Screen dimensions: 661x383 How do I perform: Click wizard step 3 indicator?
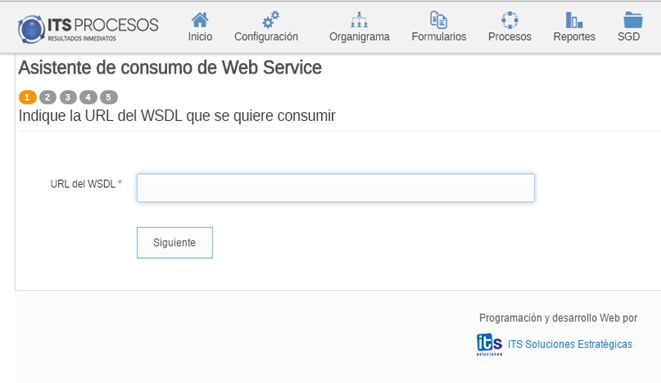[x=68, y=97]
